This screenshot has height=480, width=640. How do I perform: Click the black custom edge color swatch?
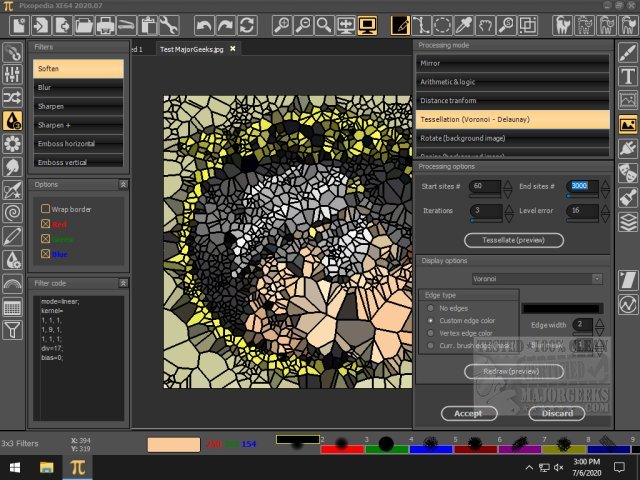[562, 308]
